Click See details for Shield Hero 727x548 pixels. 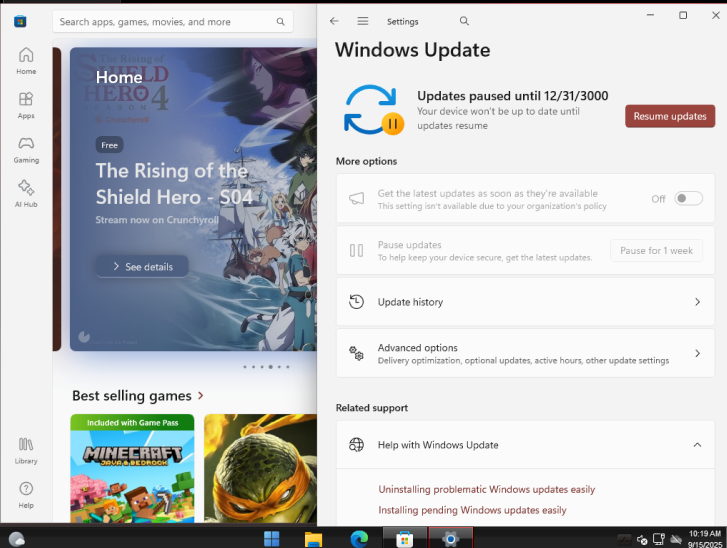[x=142, y=267]
